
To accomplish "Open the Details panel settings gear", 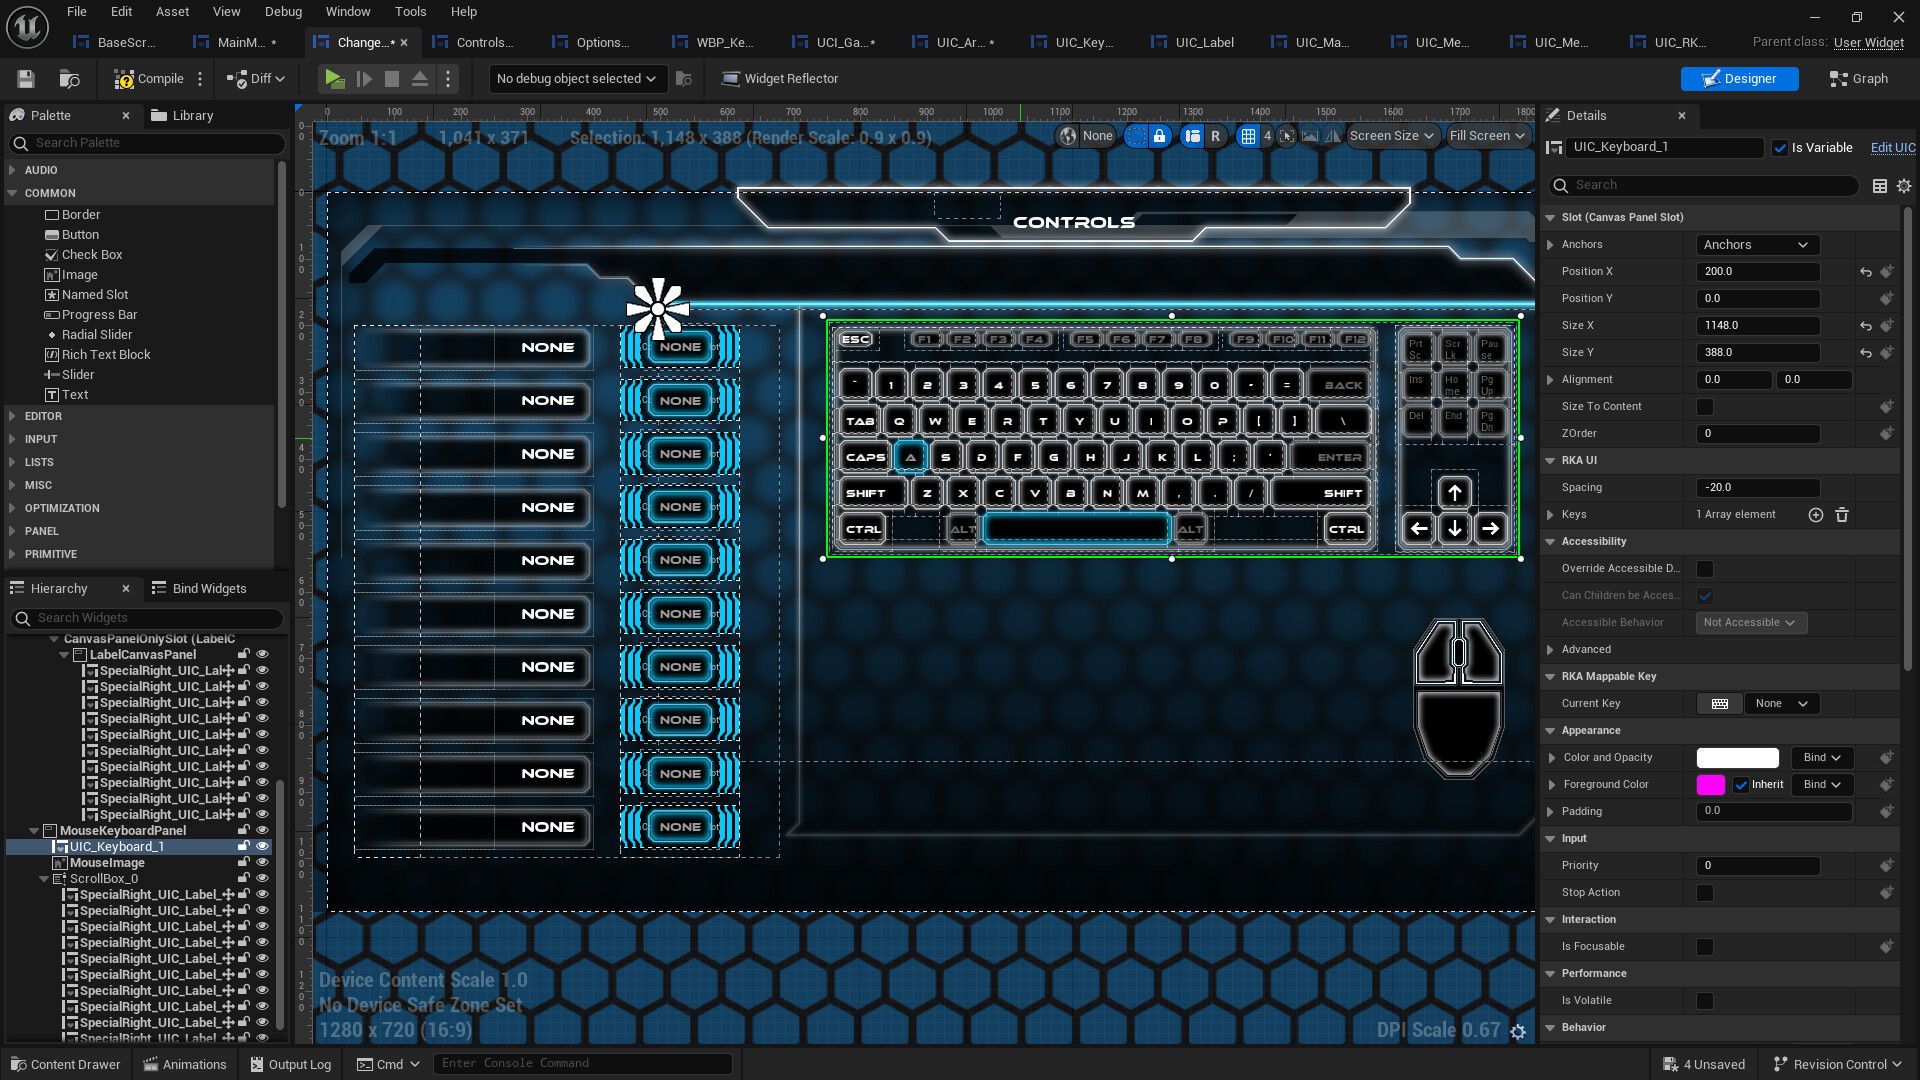I will (x=1904, y=186).
